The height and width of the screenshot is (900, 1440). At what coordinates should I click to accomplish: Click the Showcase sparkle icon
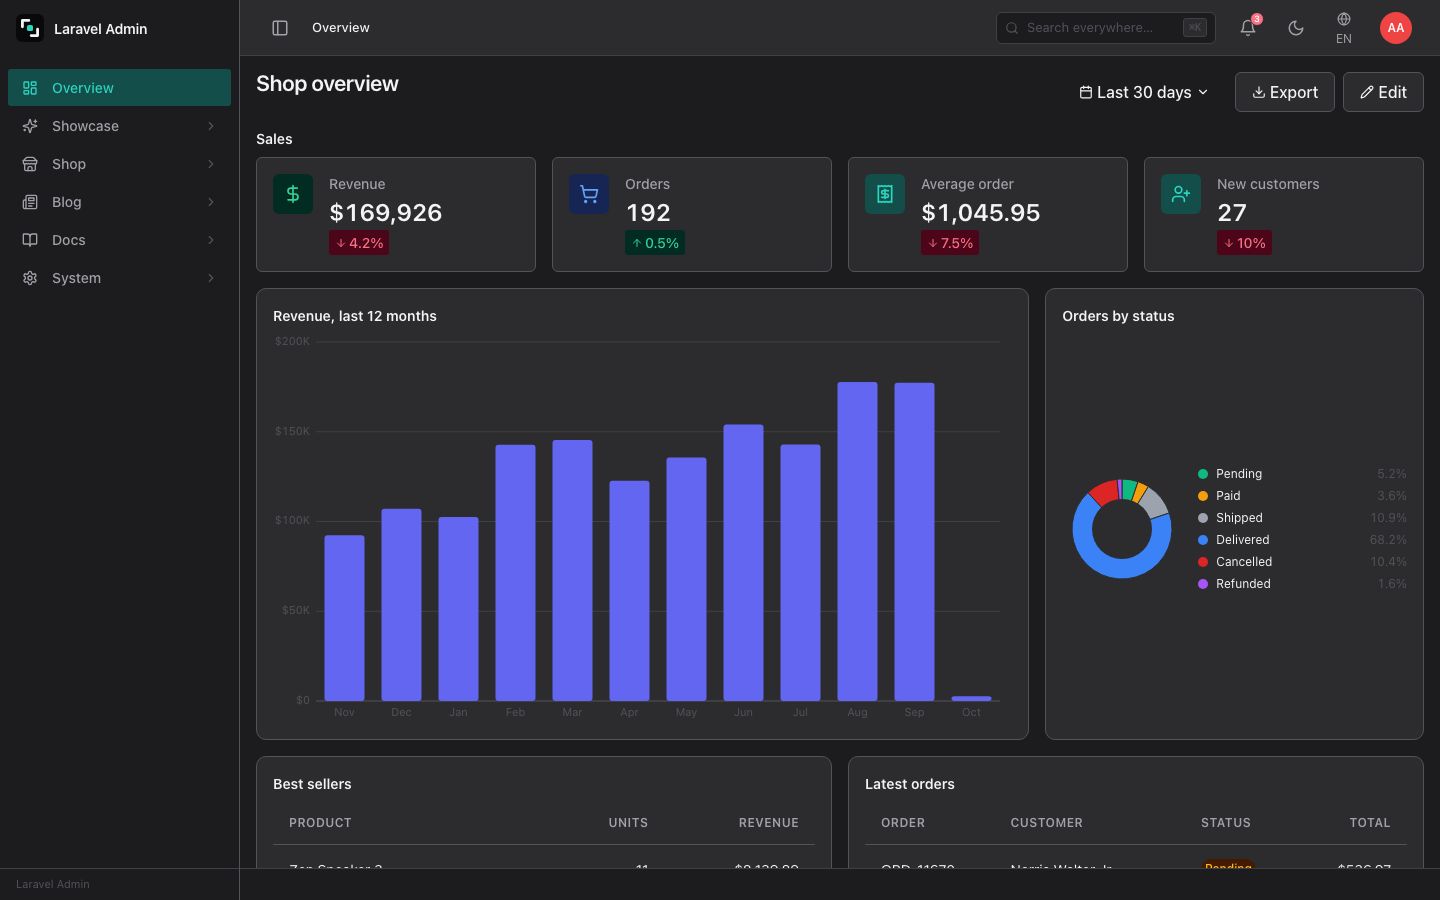coord(30,126)
